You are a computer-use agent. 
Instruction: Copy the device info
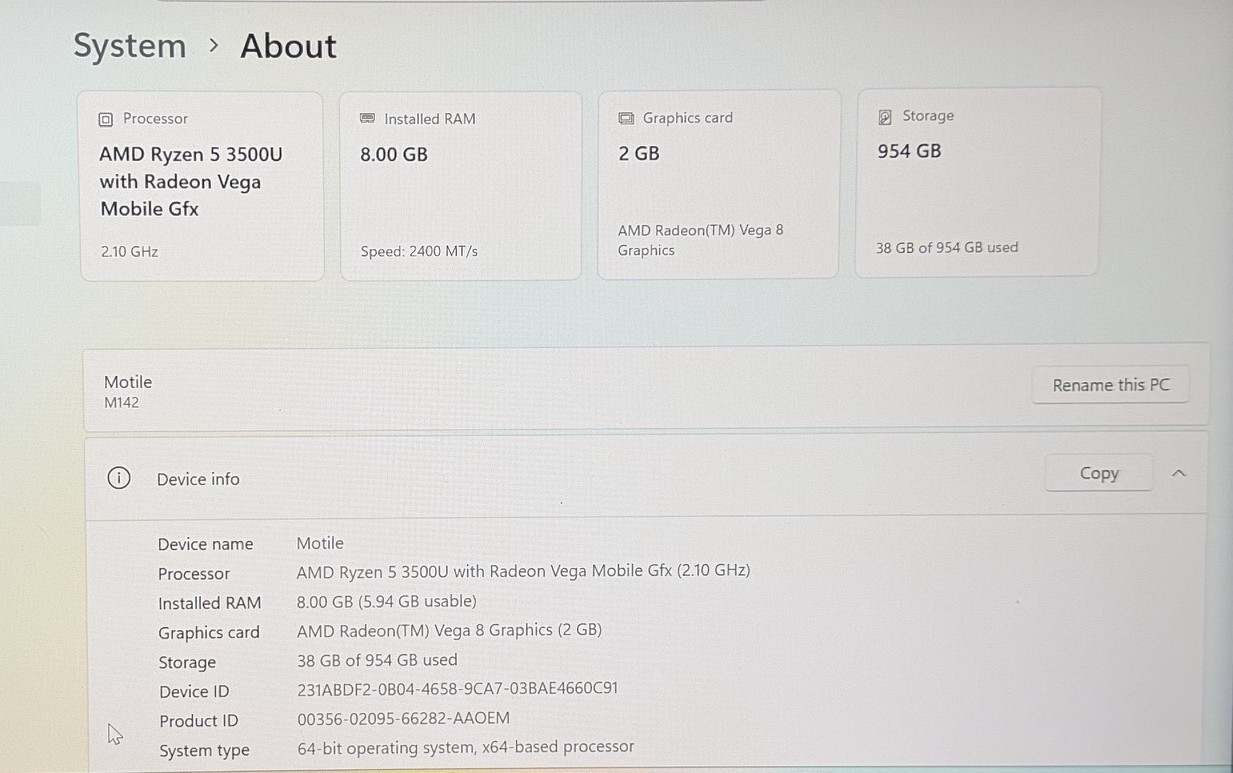(1099, 473)
